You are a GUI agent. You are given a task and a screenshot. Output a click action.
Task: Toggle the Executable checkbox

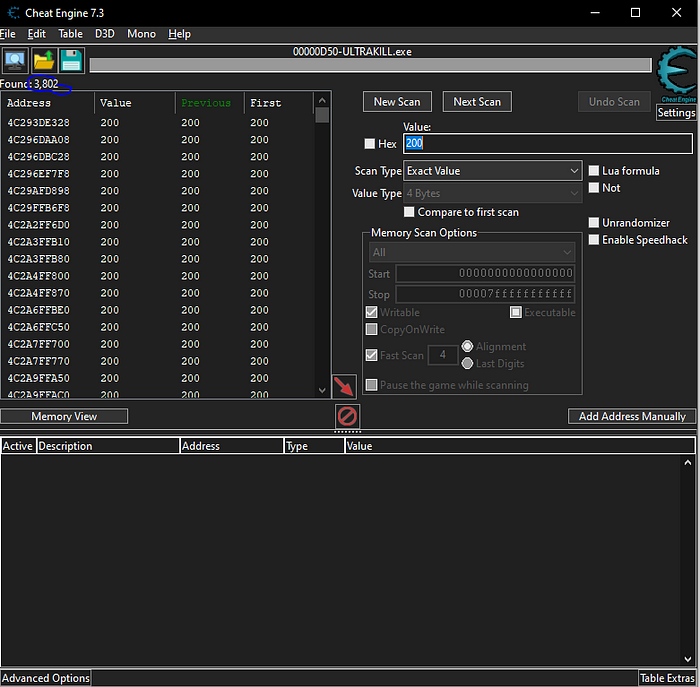pyautogui.click(x=516, y=312)
